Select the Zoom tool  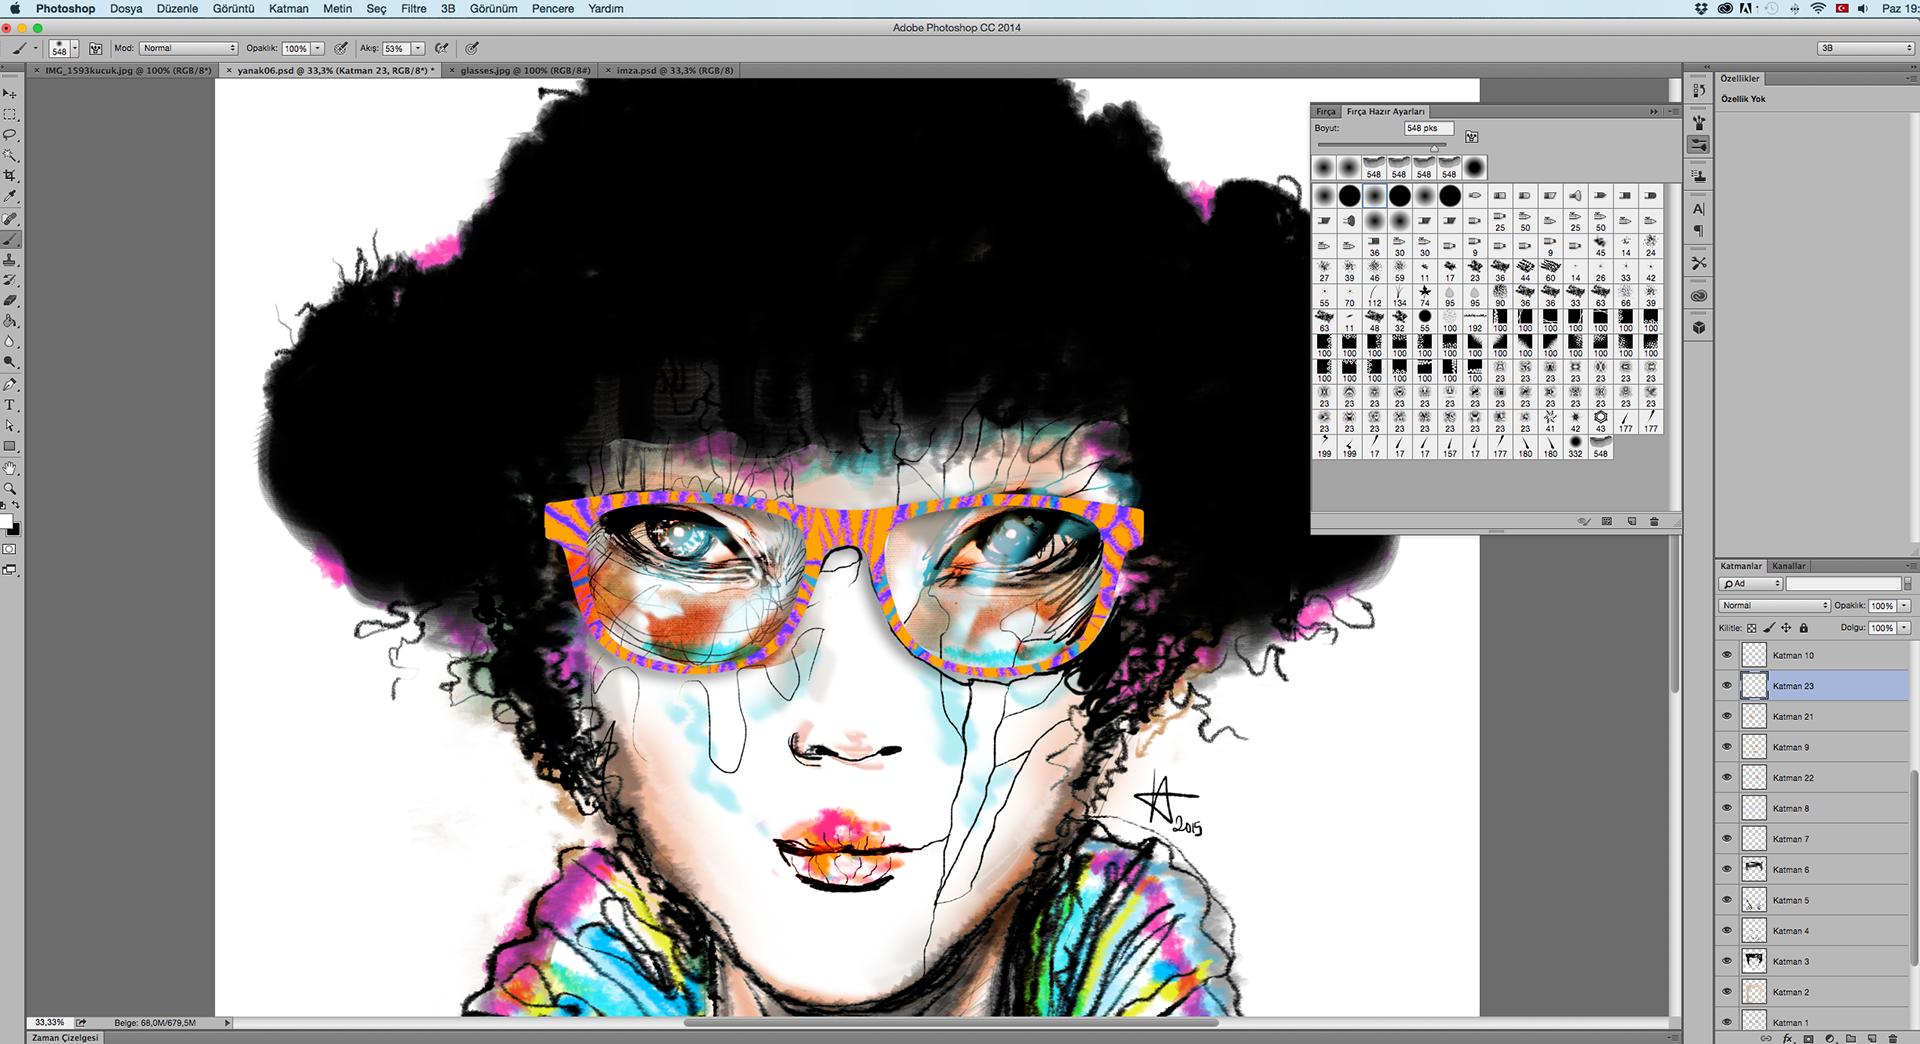[x=10, y=489]
